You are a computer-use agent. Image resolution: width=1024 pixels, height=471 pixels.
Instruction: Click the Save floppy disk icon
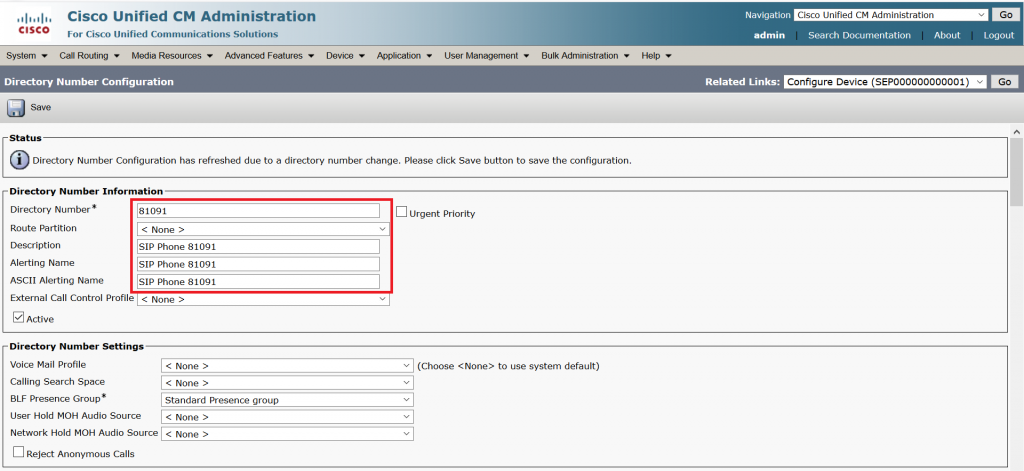click(x=16, y=107)
